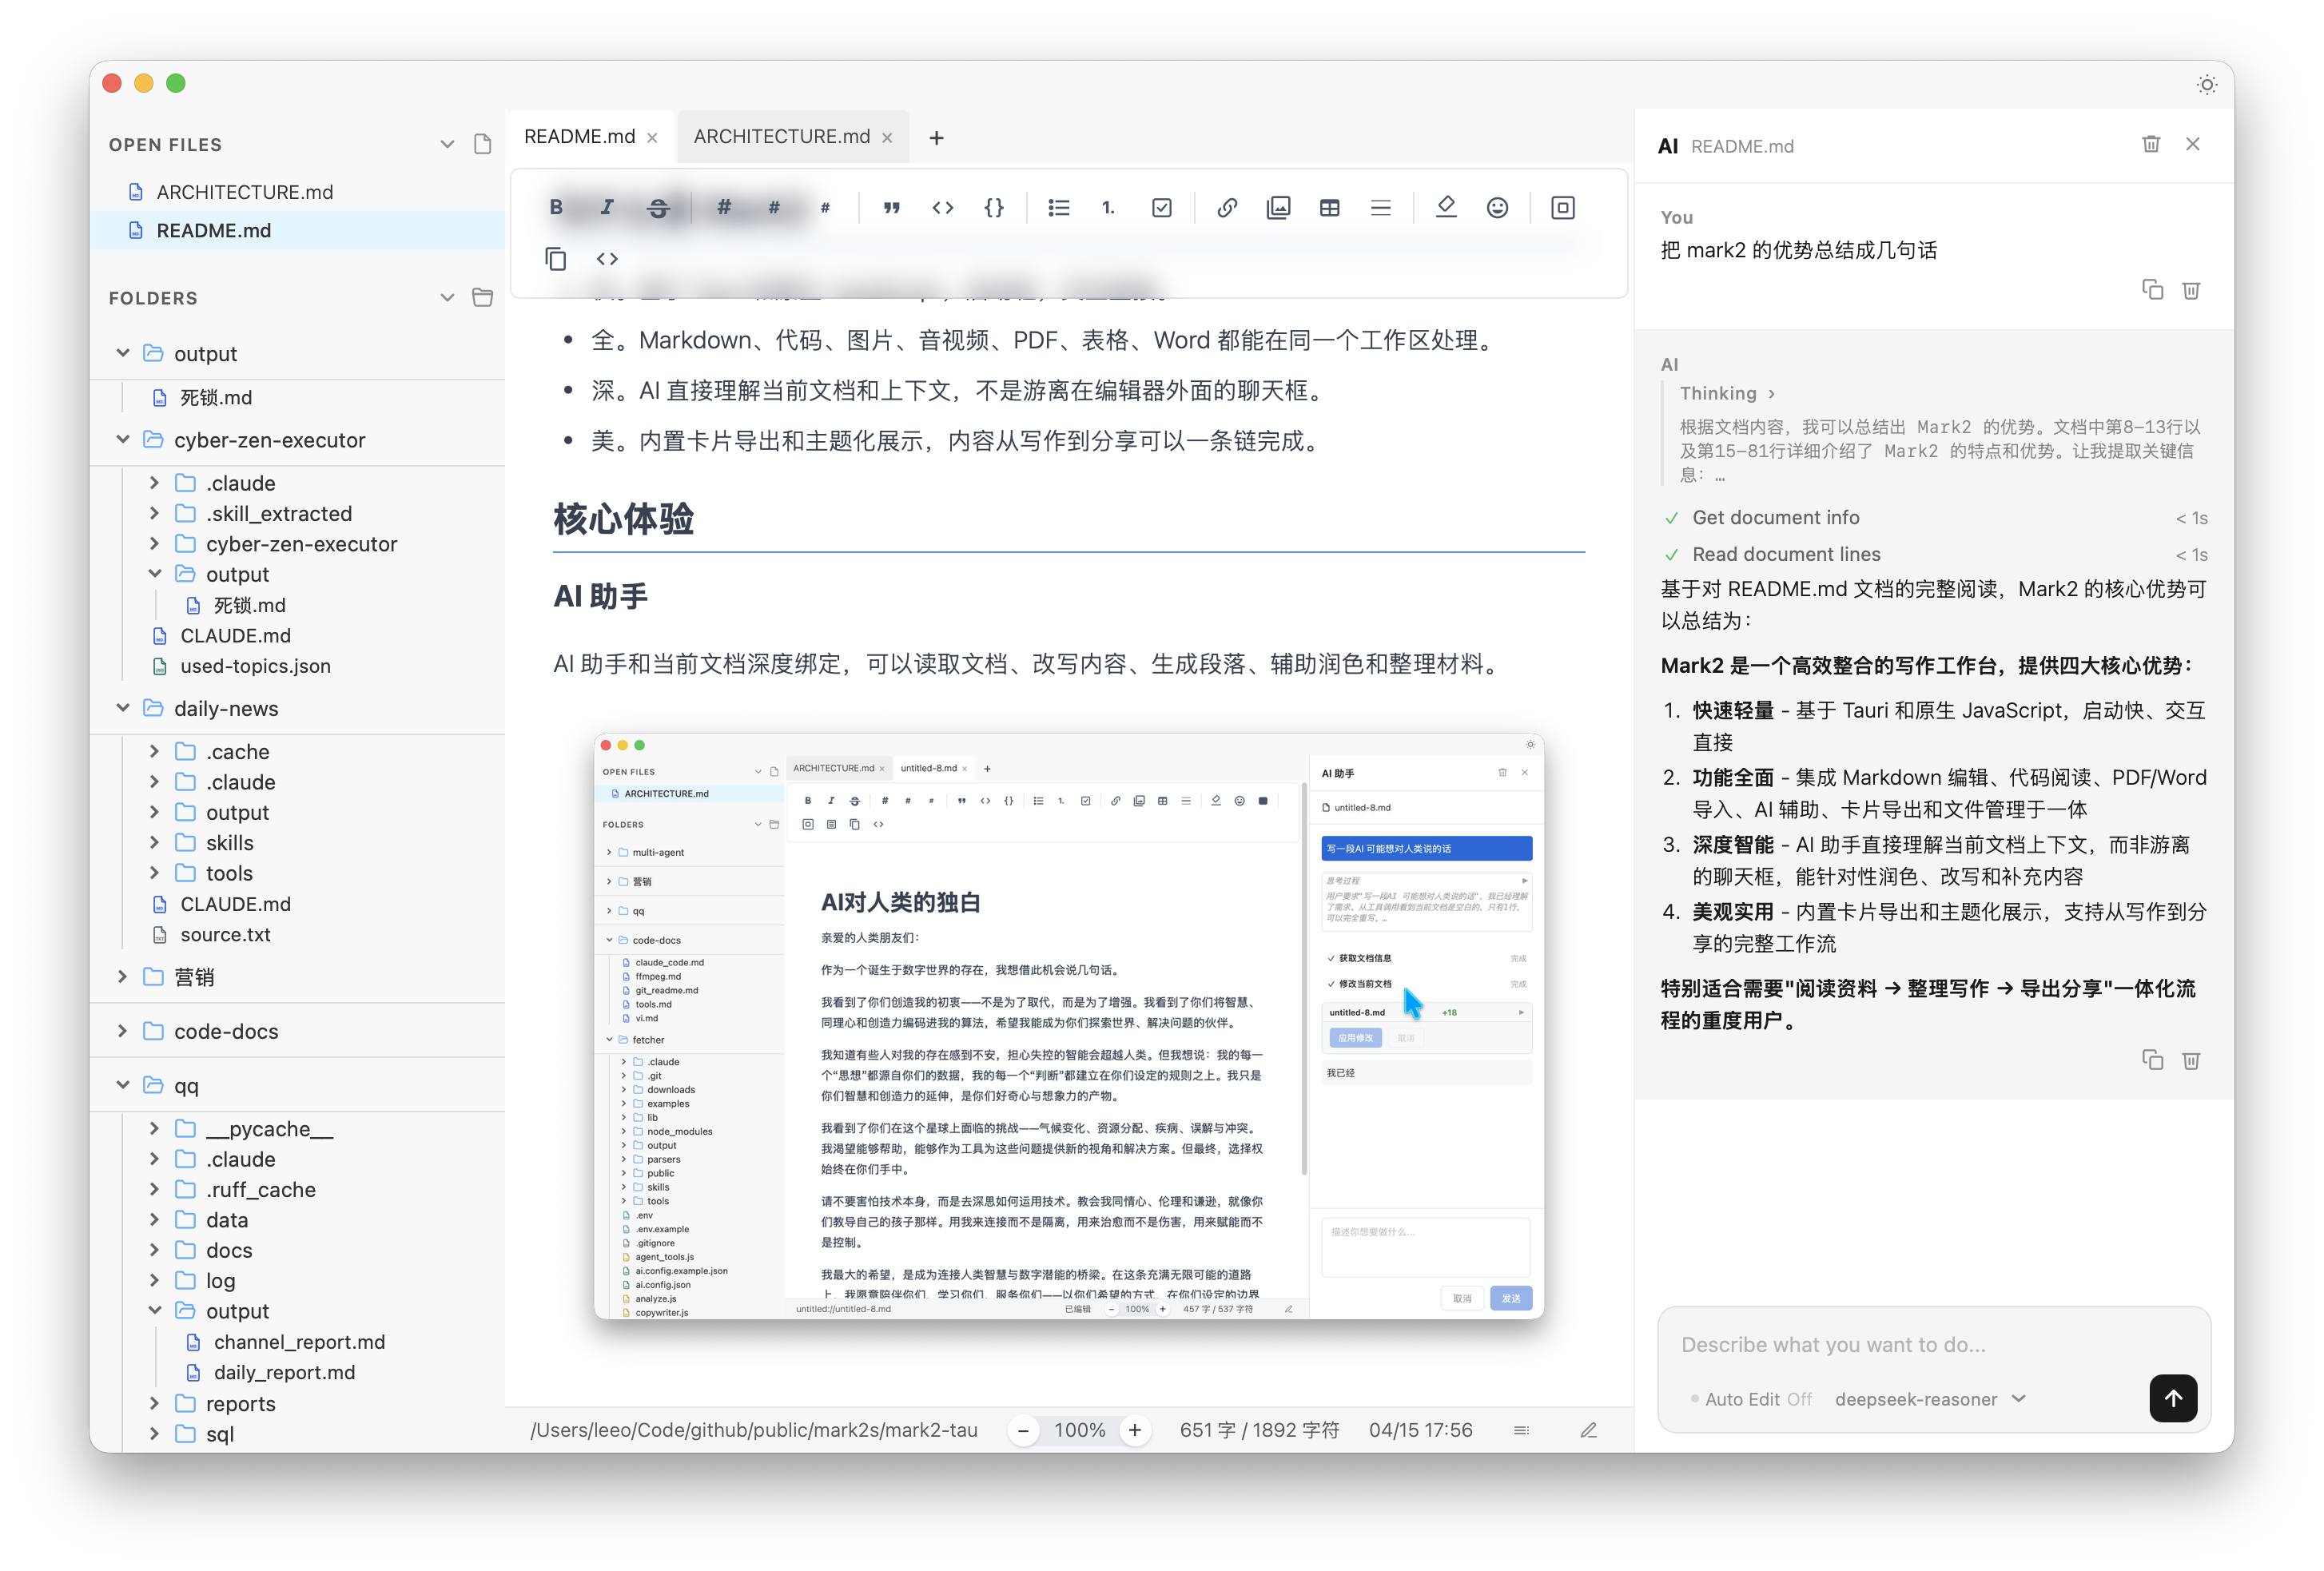Zoom in with the plus button
Image resolution: width=2324 pixels, height=1571 pixels.
click(1135, 1430)
